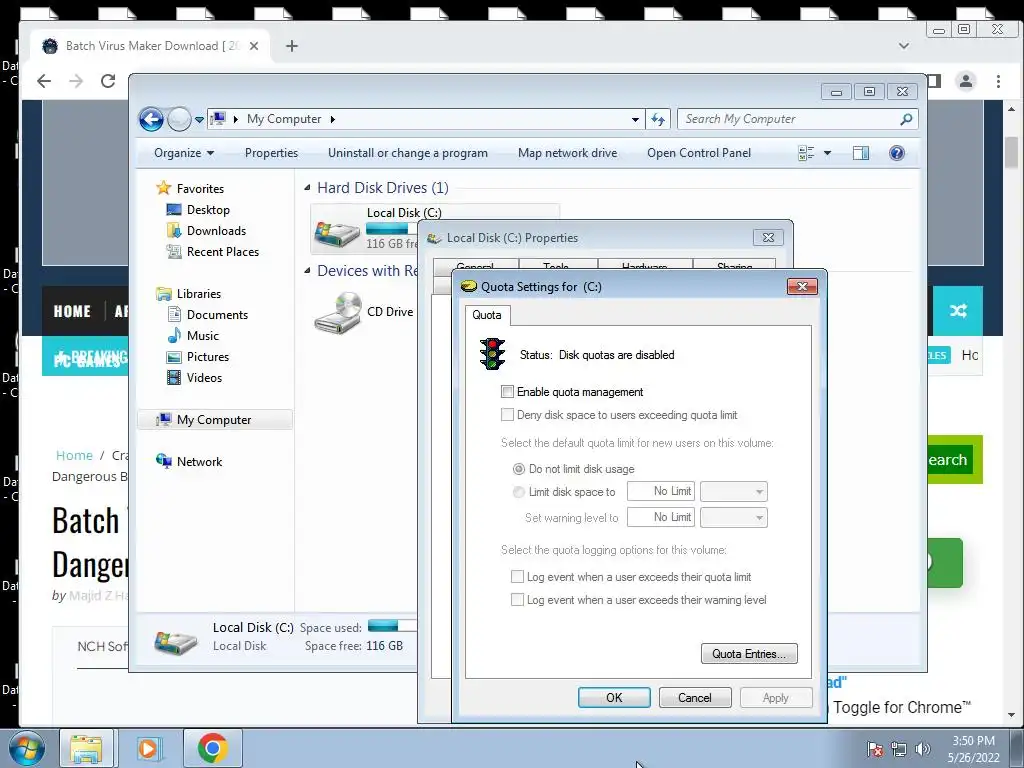This screenshot has height=768, width=1024.
Task: Click the Quota tab
Action: [x=487, y=315]
